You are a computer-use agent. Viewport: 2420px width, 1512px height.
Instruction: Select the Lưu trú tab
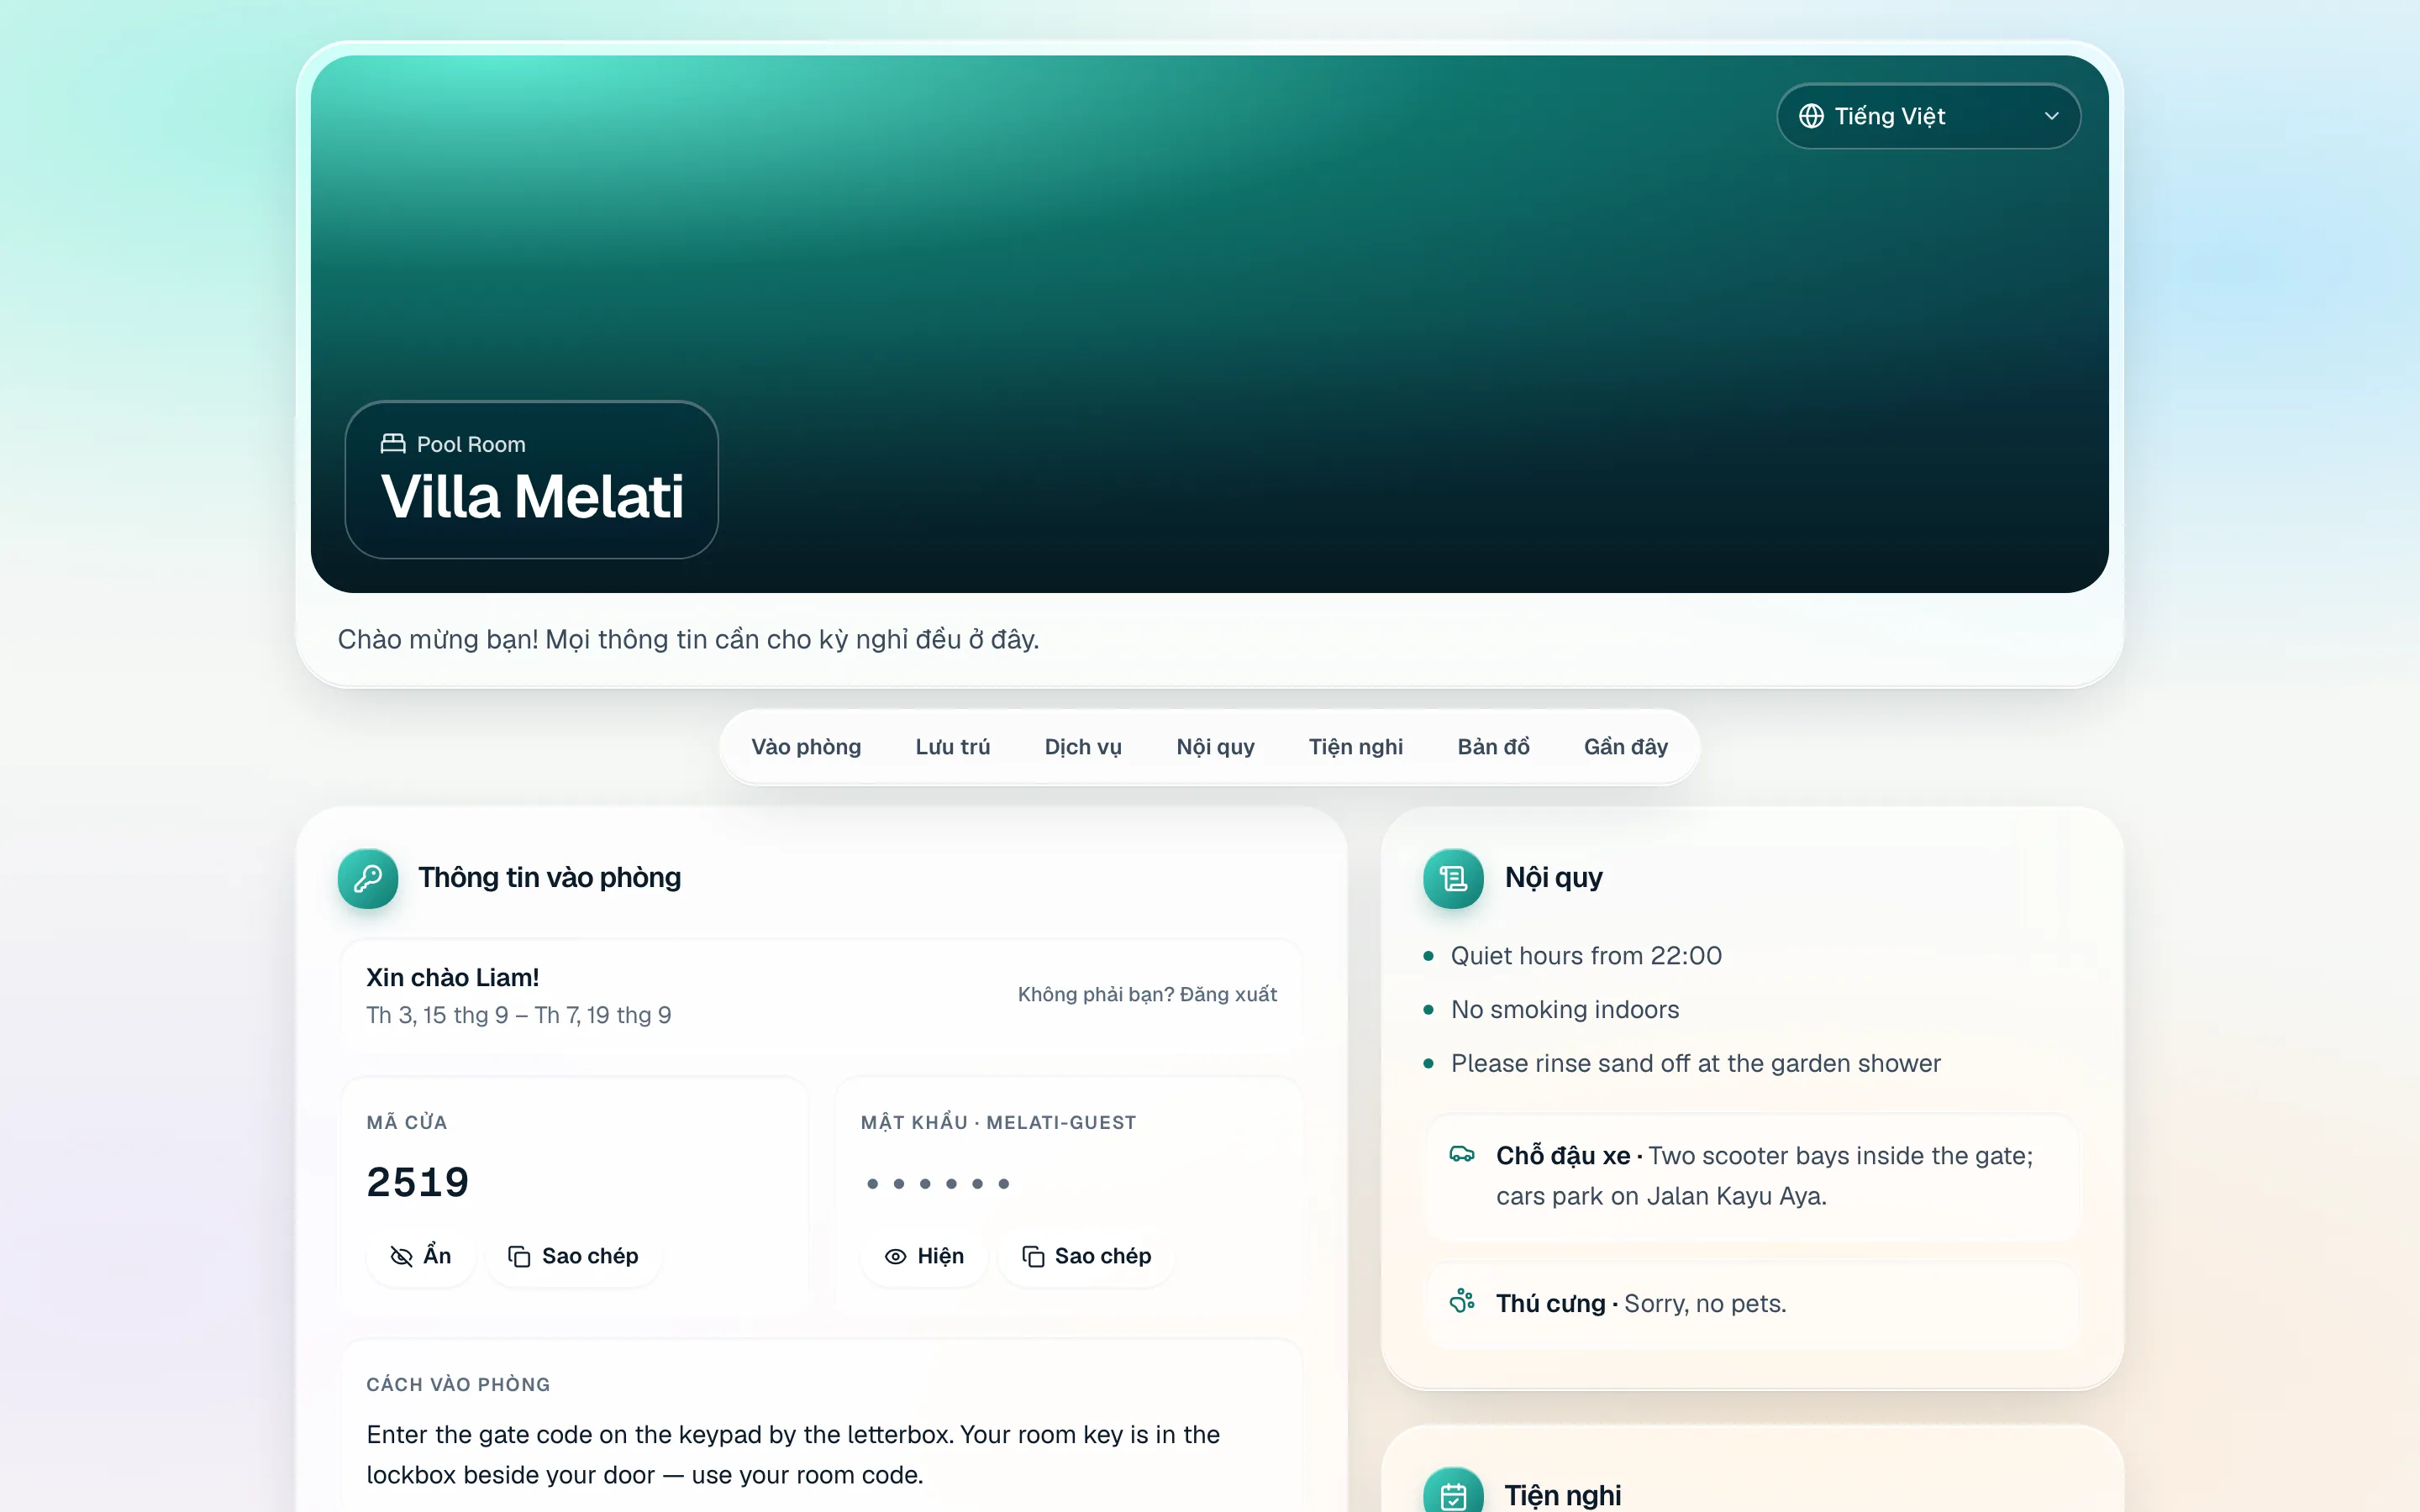pyautogui.click(x=952, y=747)
